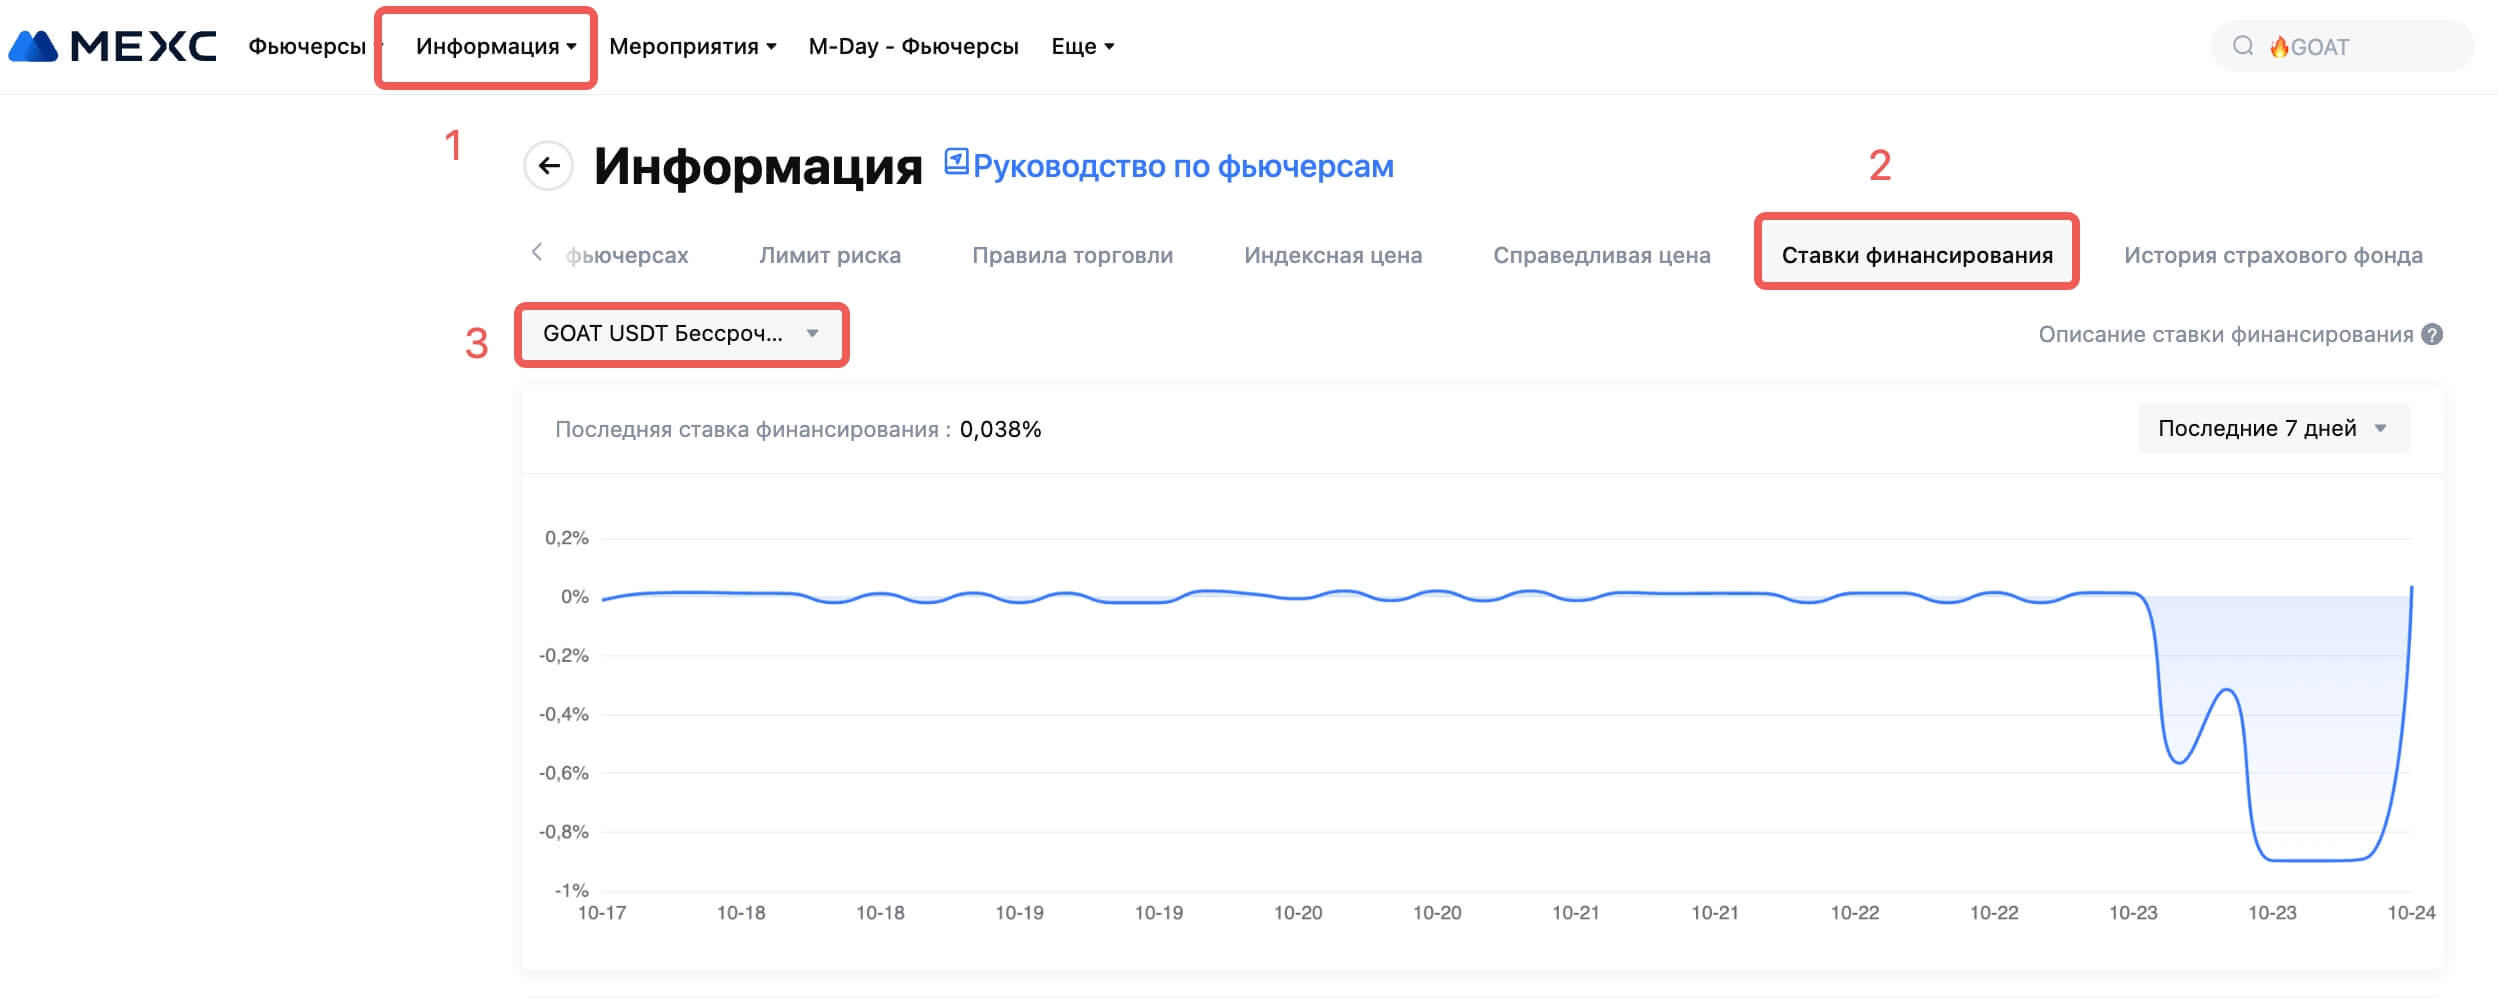Image resolution: width=2498 pixels, height=998 pixels.
Task: Switch to Правила торговли tab
Action: (1072, 256)
